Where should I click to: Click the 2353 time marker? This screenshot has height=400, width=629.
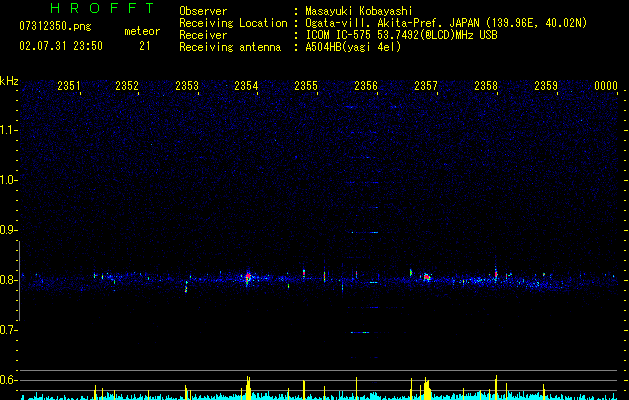pyautogui.click(x=187, y=86)
